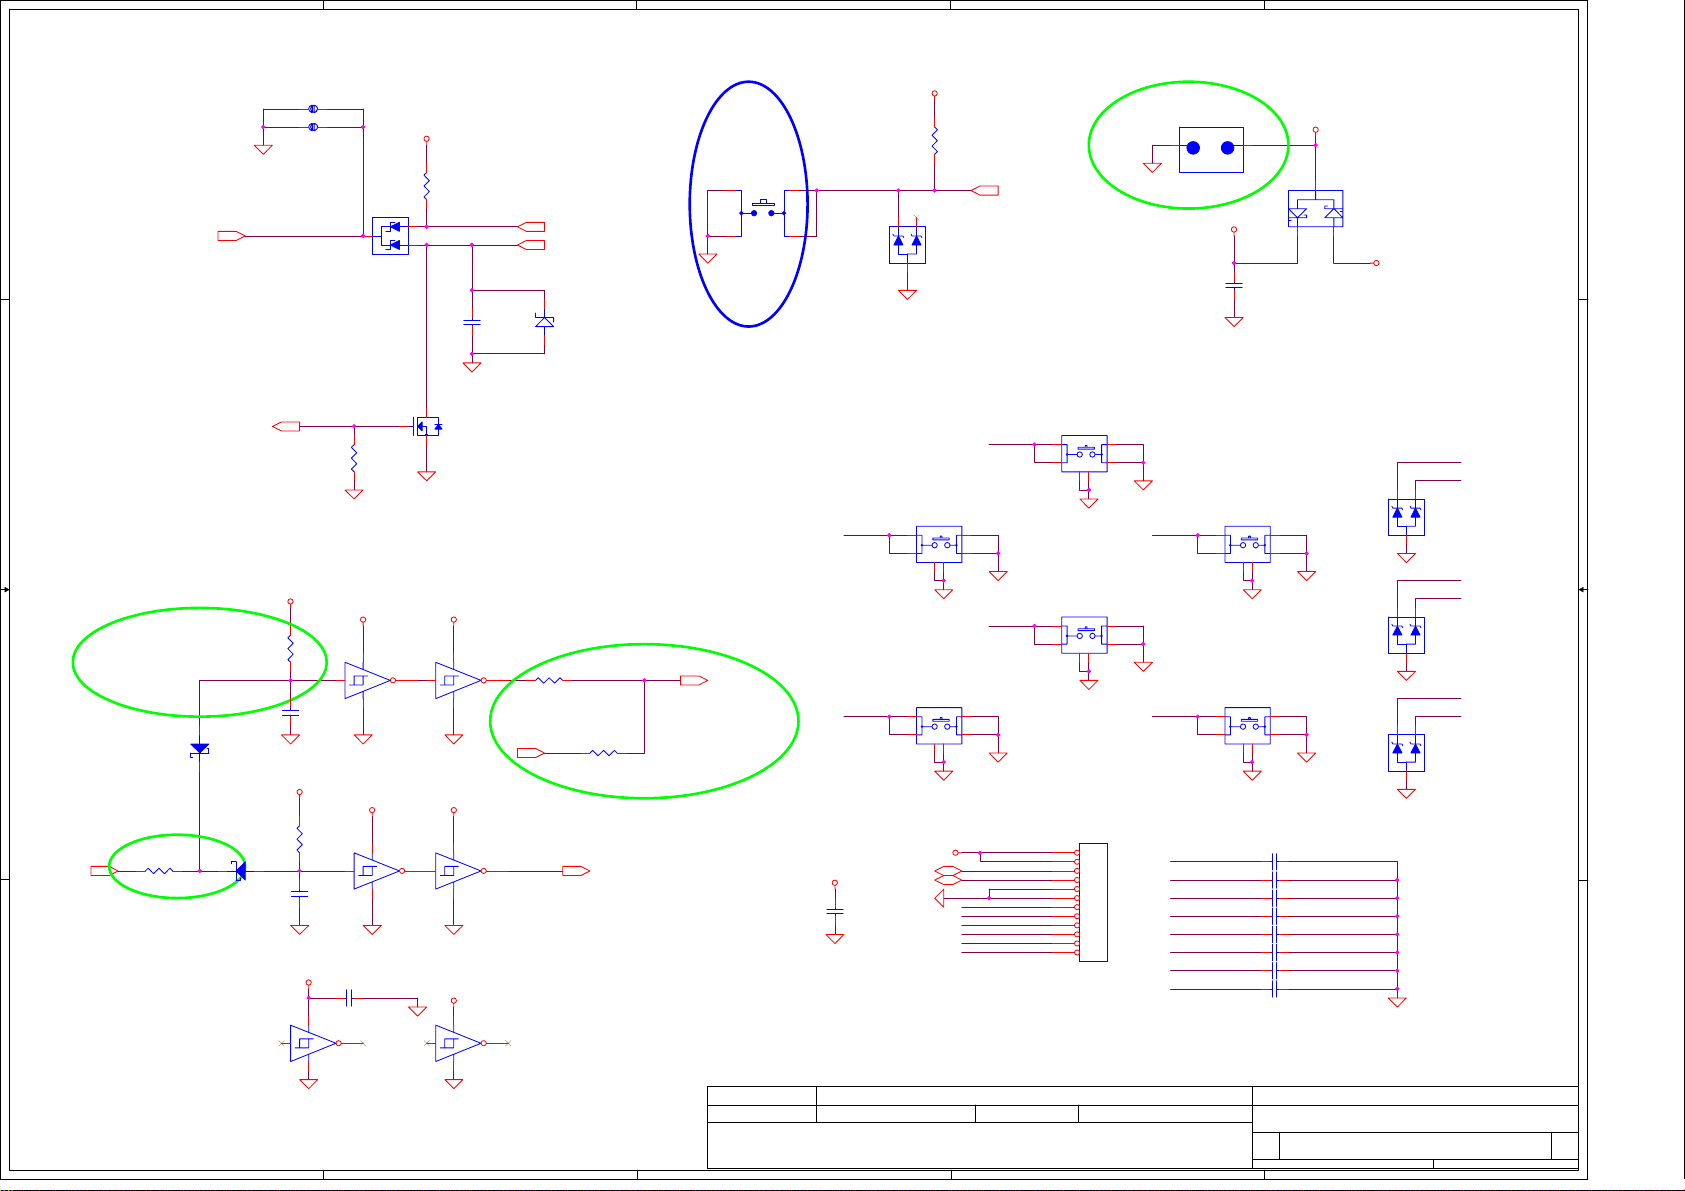Click the series resistor beside the lower chain input port
This screenshot has width=1685, height=1191.
[159, 871]
